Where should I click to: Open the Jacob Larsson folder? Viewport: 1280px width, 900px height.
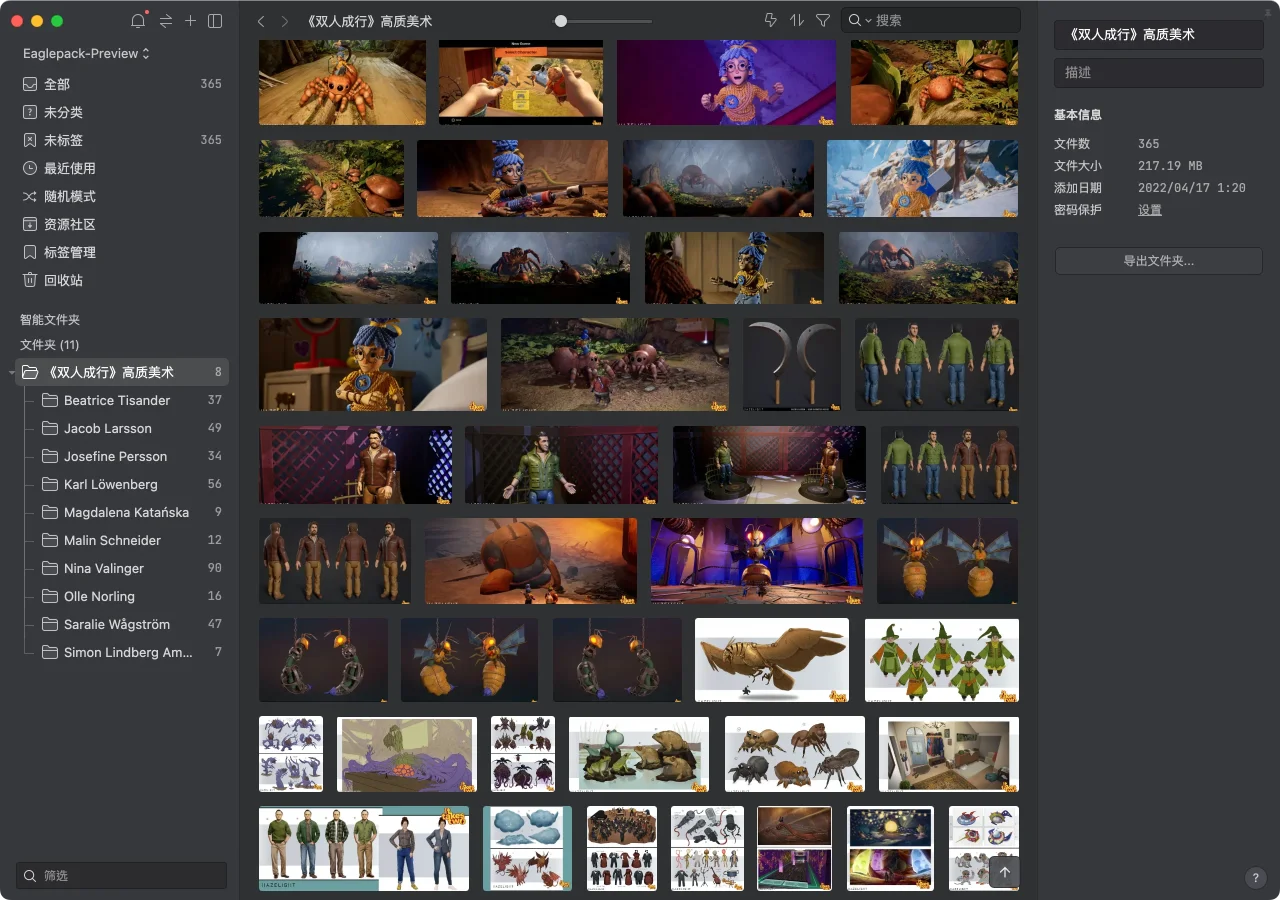coord(130,428)
